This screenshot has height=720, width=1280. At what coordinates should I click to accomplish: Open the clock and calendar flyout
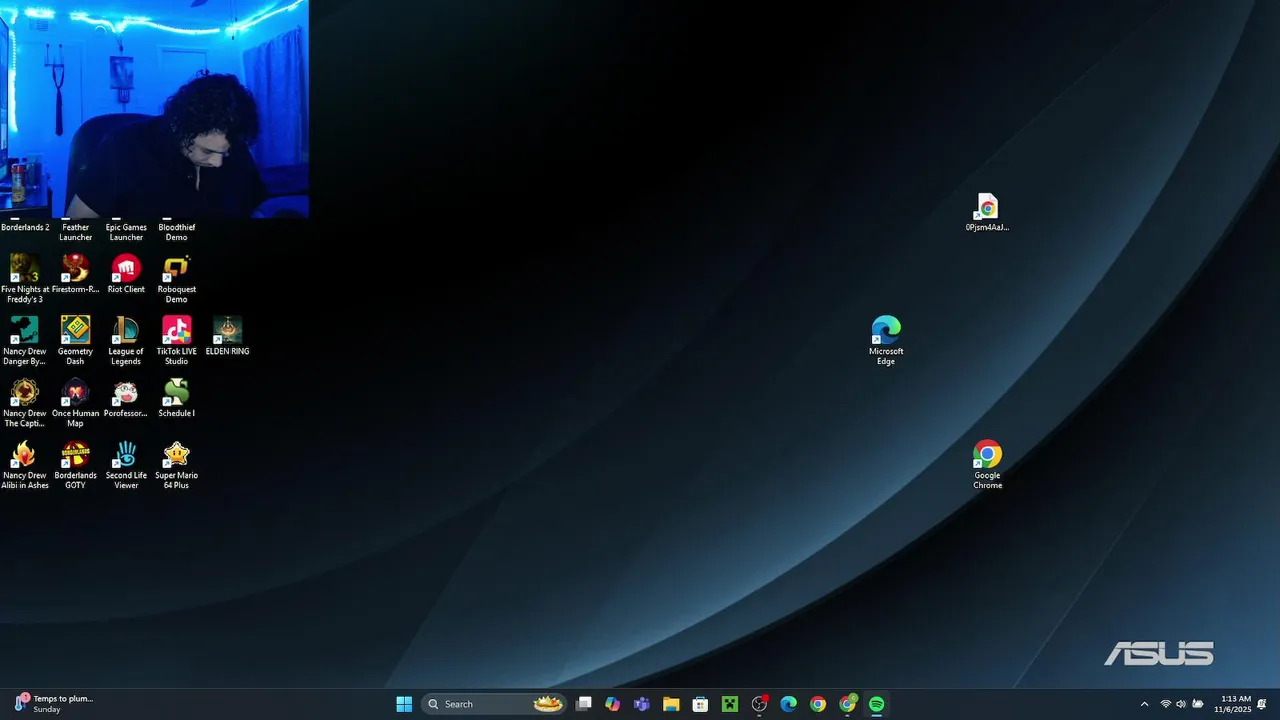point(1232,704)
